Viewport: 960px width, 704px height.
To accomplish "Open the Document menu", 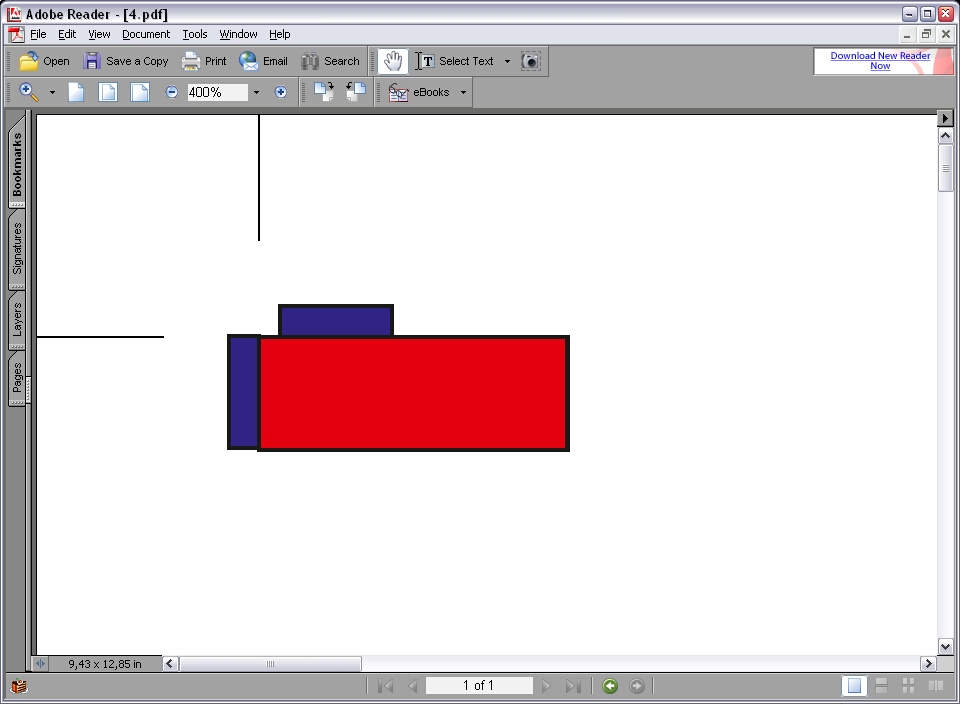I will click(x=146, y=34).
